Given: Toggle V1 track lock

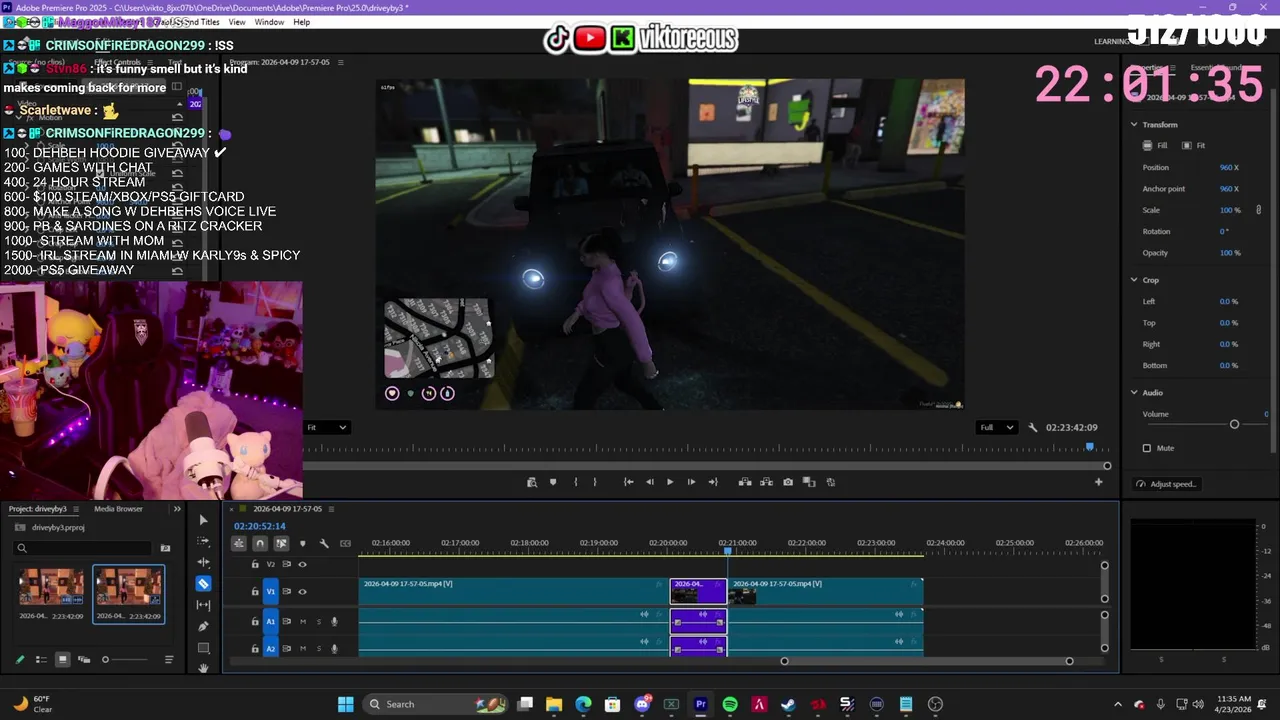Looking at the screenshot, I should click(255, 591).
